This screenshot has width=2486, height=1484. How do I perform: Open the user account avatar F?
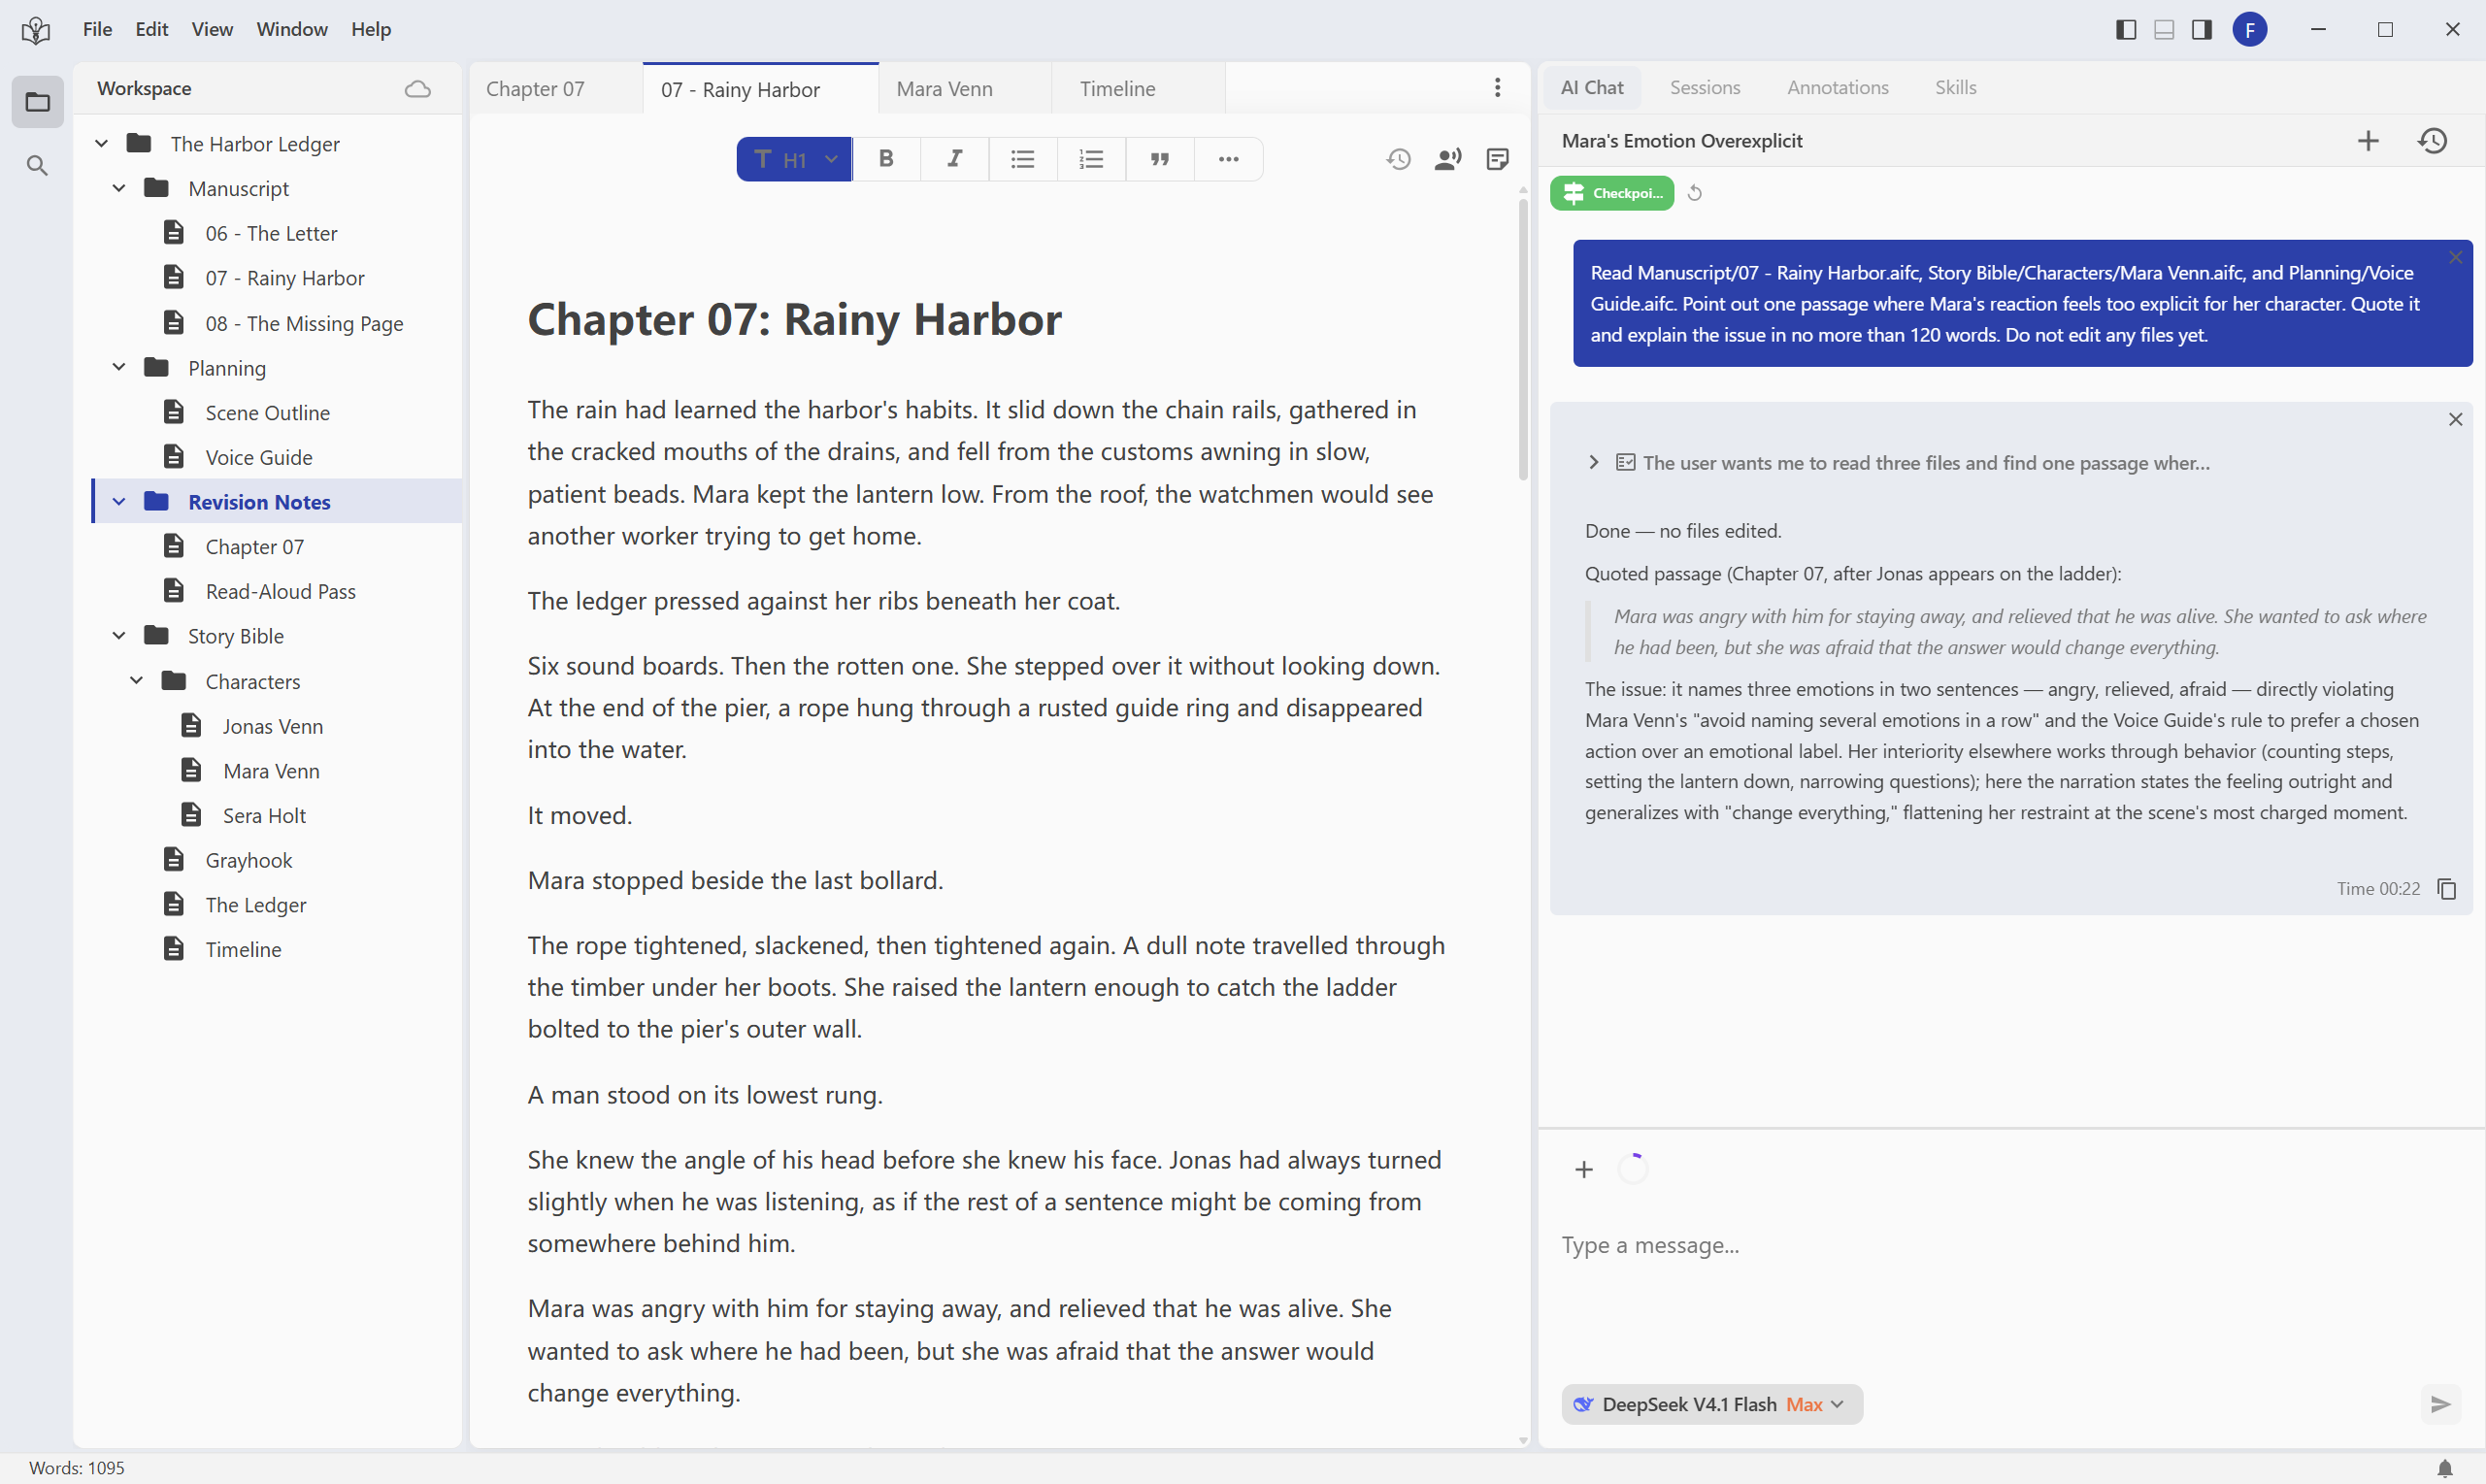[2249, 29]
